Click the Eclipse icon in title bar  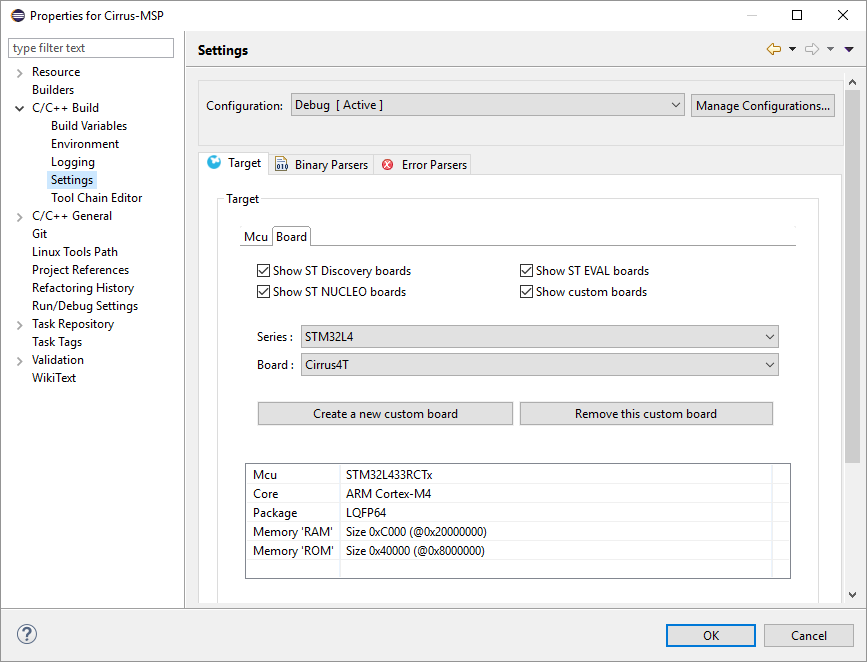(18, 15)
